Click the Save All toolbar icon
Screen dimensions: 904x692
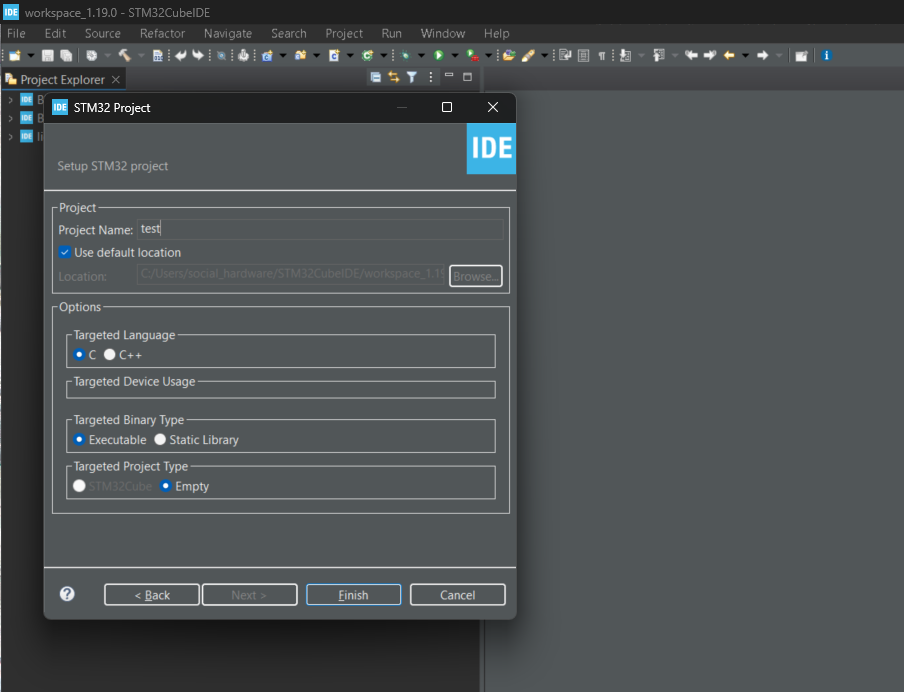(66, 55)
